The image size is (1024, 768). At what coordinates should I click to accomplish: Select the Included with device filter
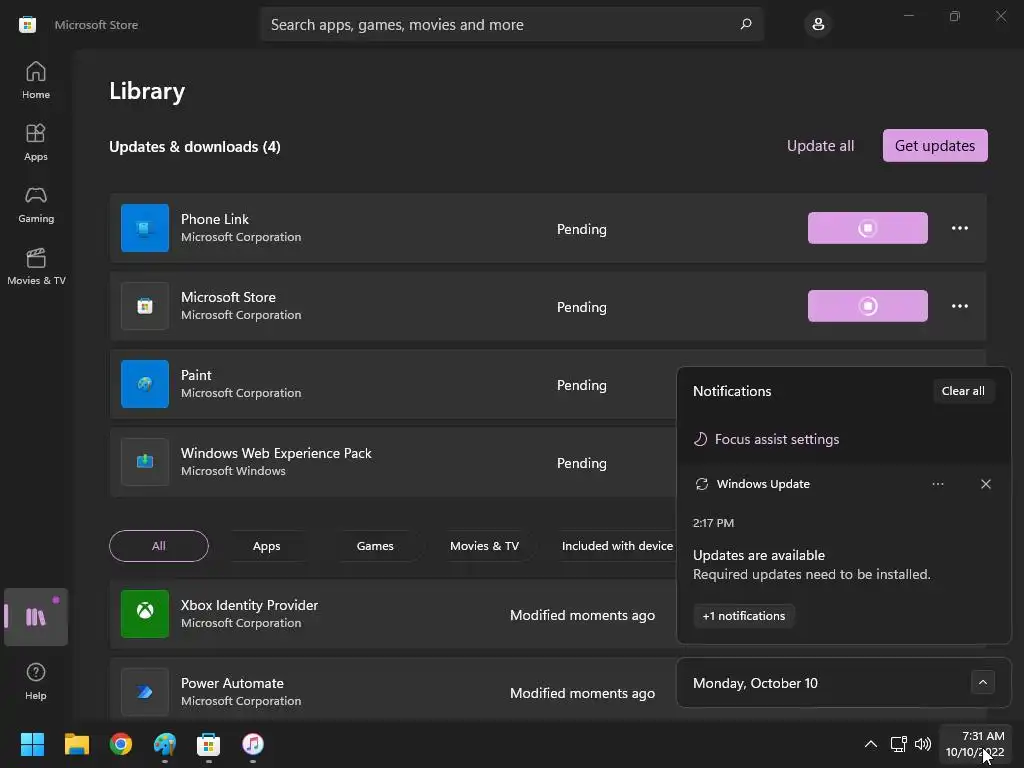[617, 546]
